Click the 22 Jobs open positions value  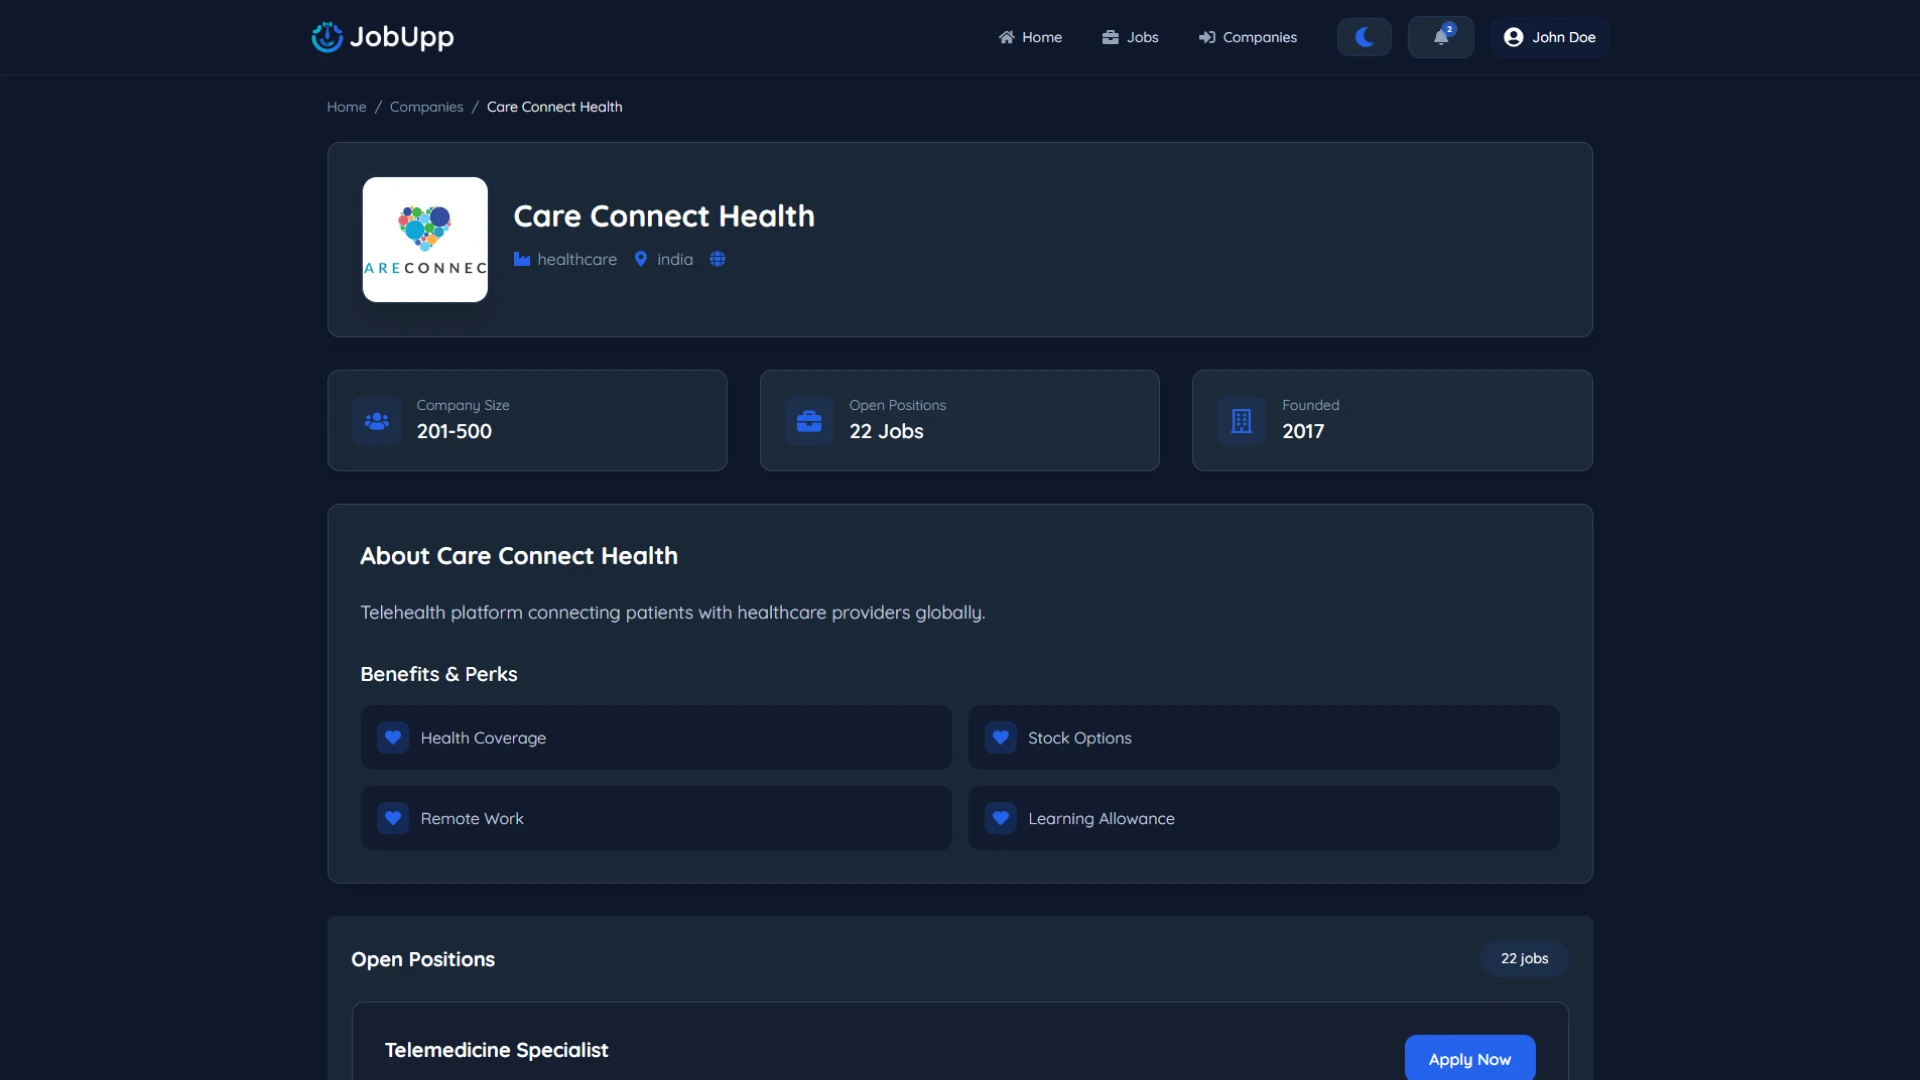point(886,431)
